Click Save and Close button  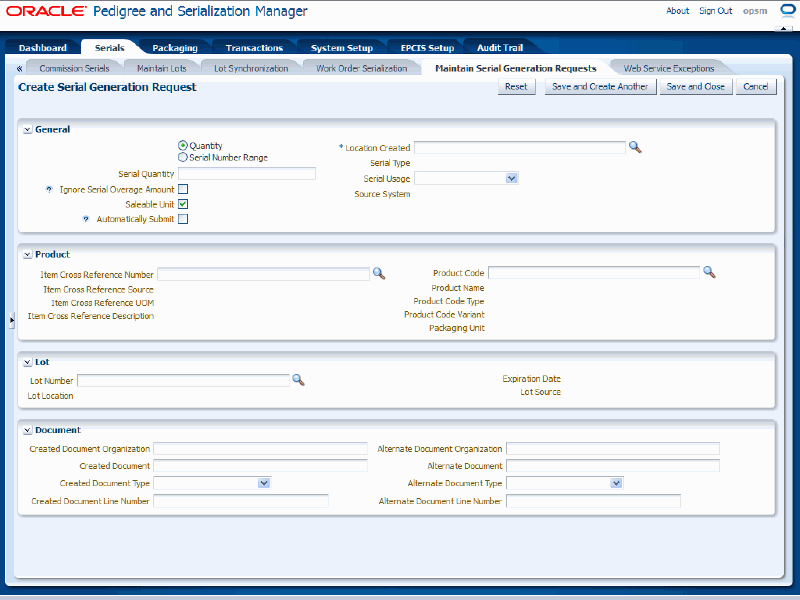(696, 87)
